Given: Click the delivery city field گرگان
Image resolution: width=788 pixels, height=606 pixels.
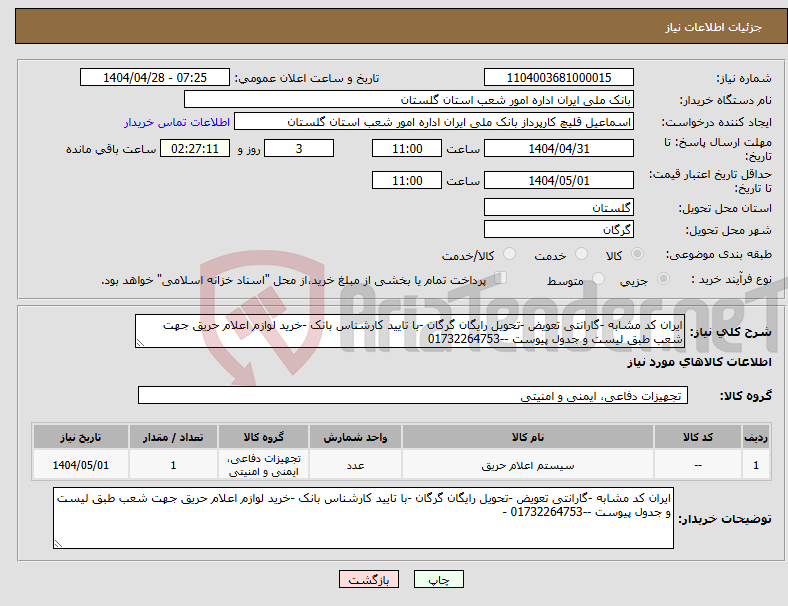Looking at the screenshot, I should 558,229.
